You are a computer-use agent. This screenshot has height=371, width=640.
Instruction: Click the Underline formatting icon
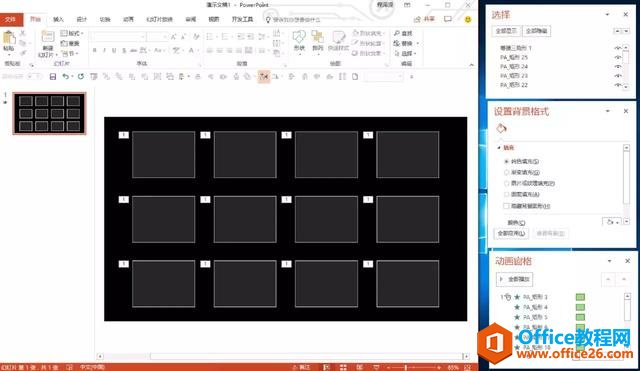[114, 50]
